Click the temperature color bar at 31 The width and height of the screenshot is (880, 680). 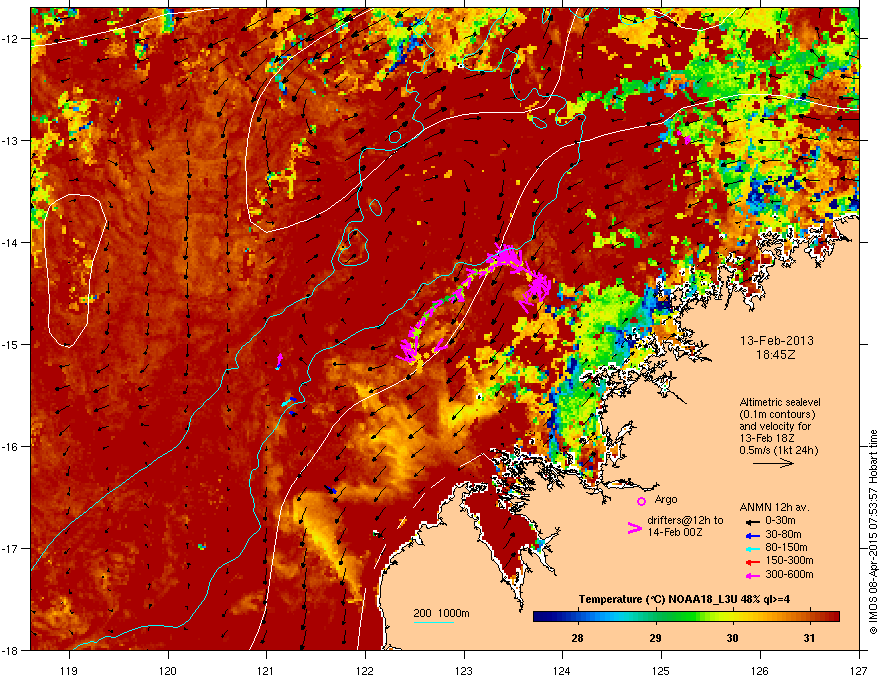pyautogui.click(x=809, y=617)
